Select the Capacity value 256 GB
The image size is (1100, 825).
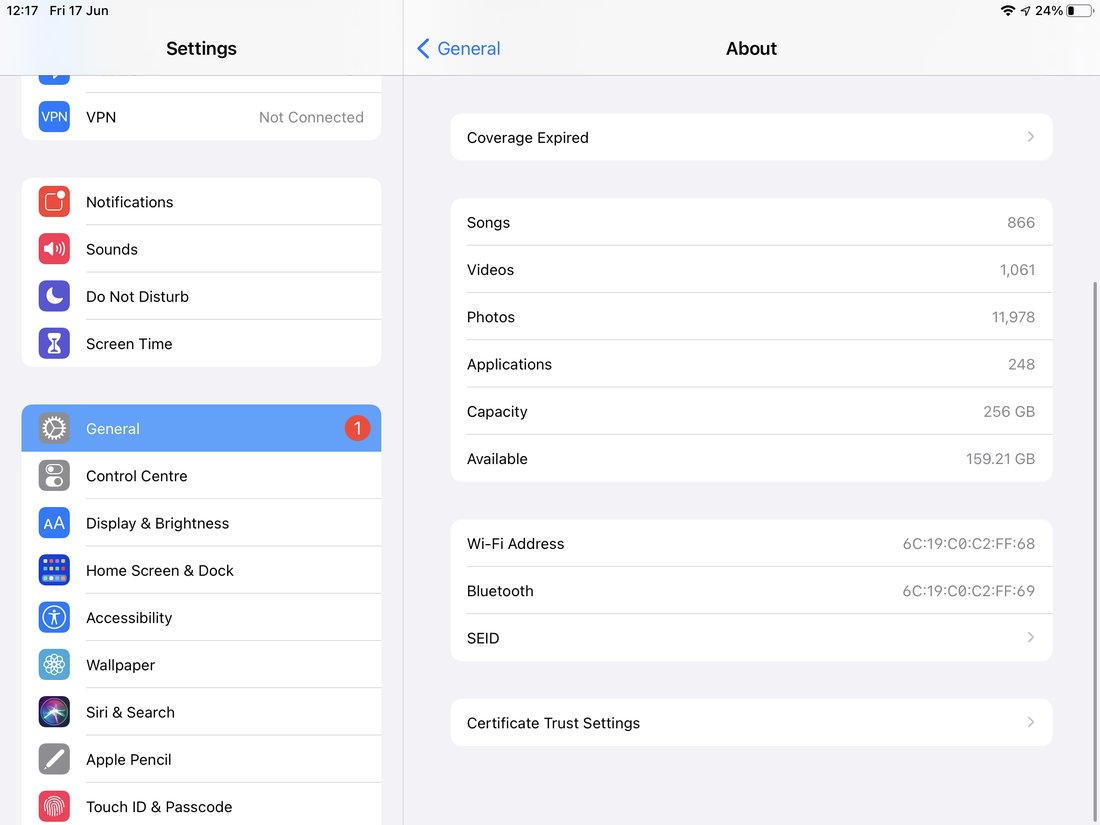coord(1009,412)
